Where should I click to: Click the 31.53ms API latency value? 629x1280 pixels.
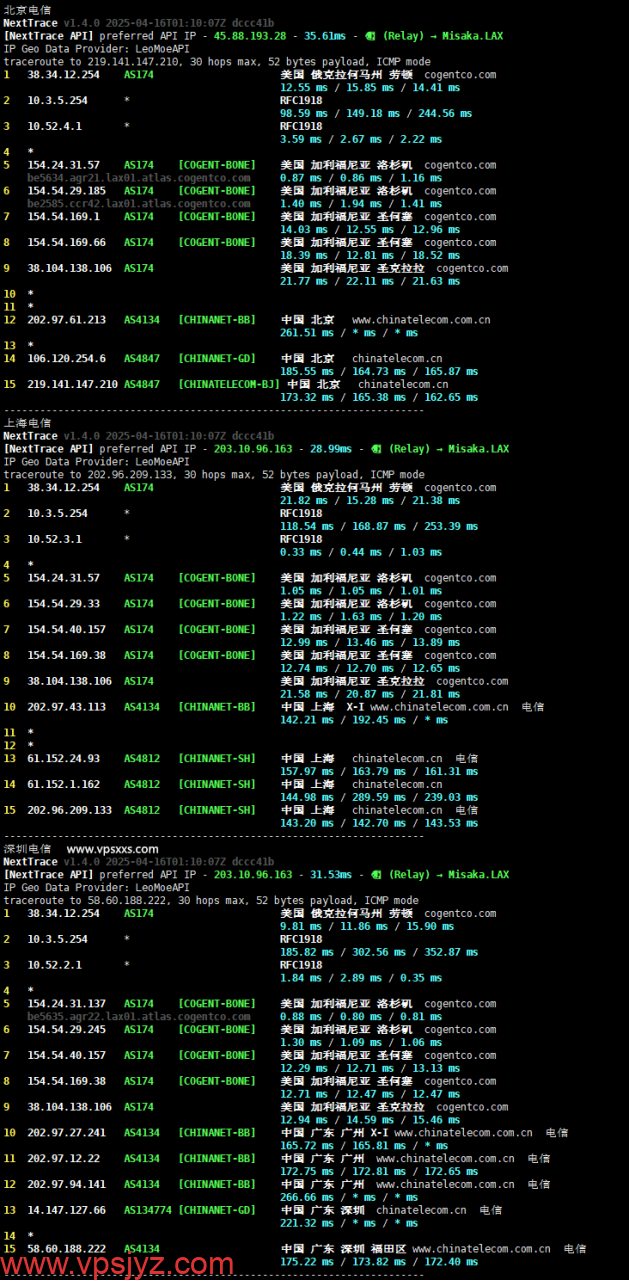click(x=330, y=875)
